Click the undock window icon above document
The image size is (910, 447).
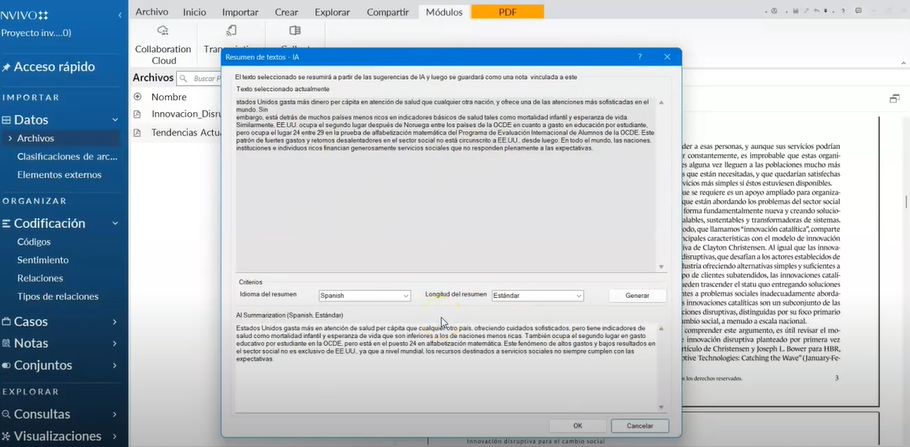pyautogui.click(x=894, y=99)
